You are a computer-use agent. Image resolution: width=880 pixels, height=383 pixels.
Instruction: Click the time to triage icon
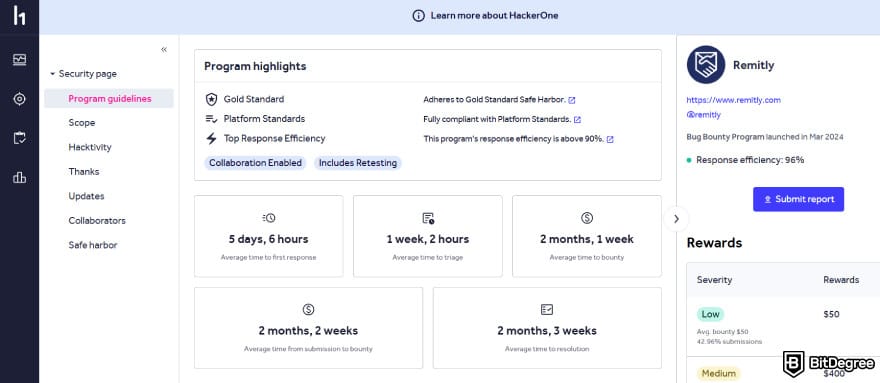[428, 218]
